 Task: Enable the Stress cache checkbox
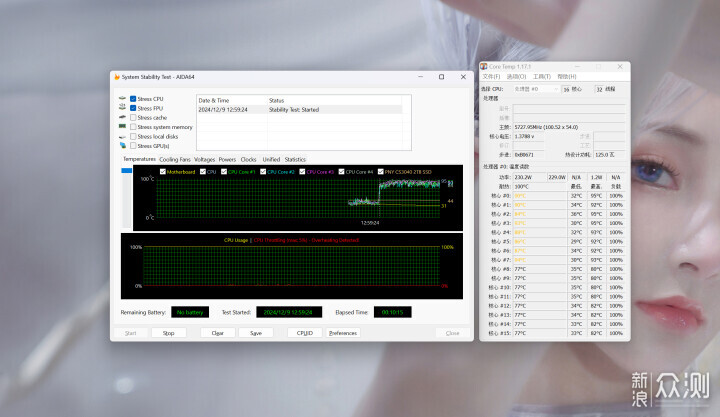tap(133, 117)
